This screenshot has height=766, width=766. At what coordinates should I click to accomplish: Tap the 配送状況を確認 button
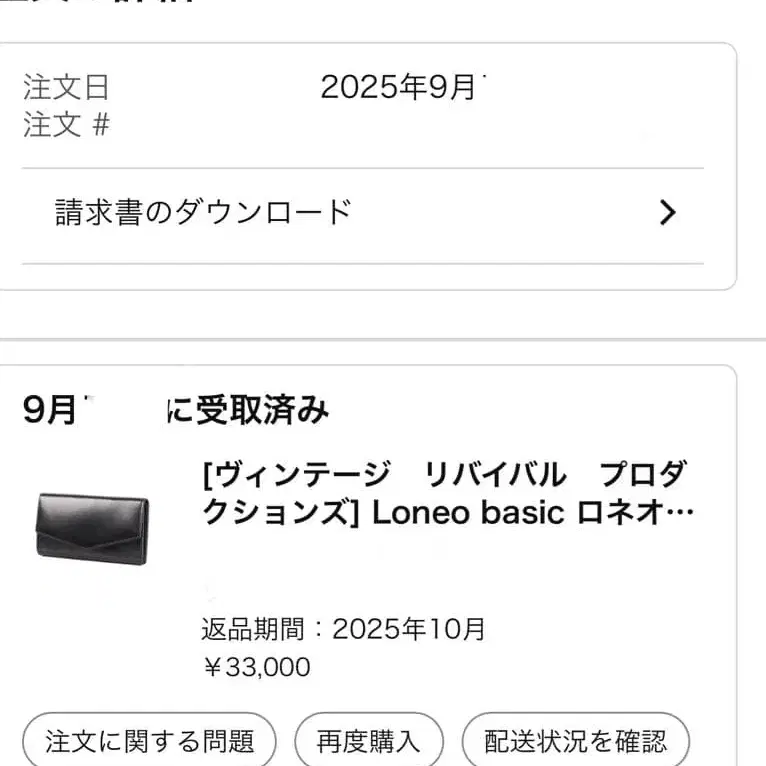(575, 741)
